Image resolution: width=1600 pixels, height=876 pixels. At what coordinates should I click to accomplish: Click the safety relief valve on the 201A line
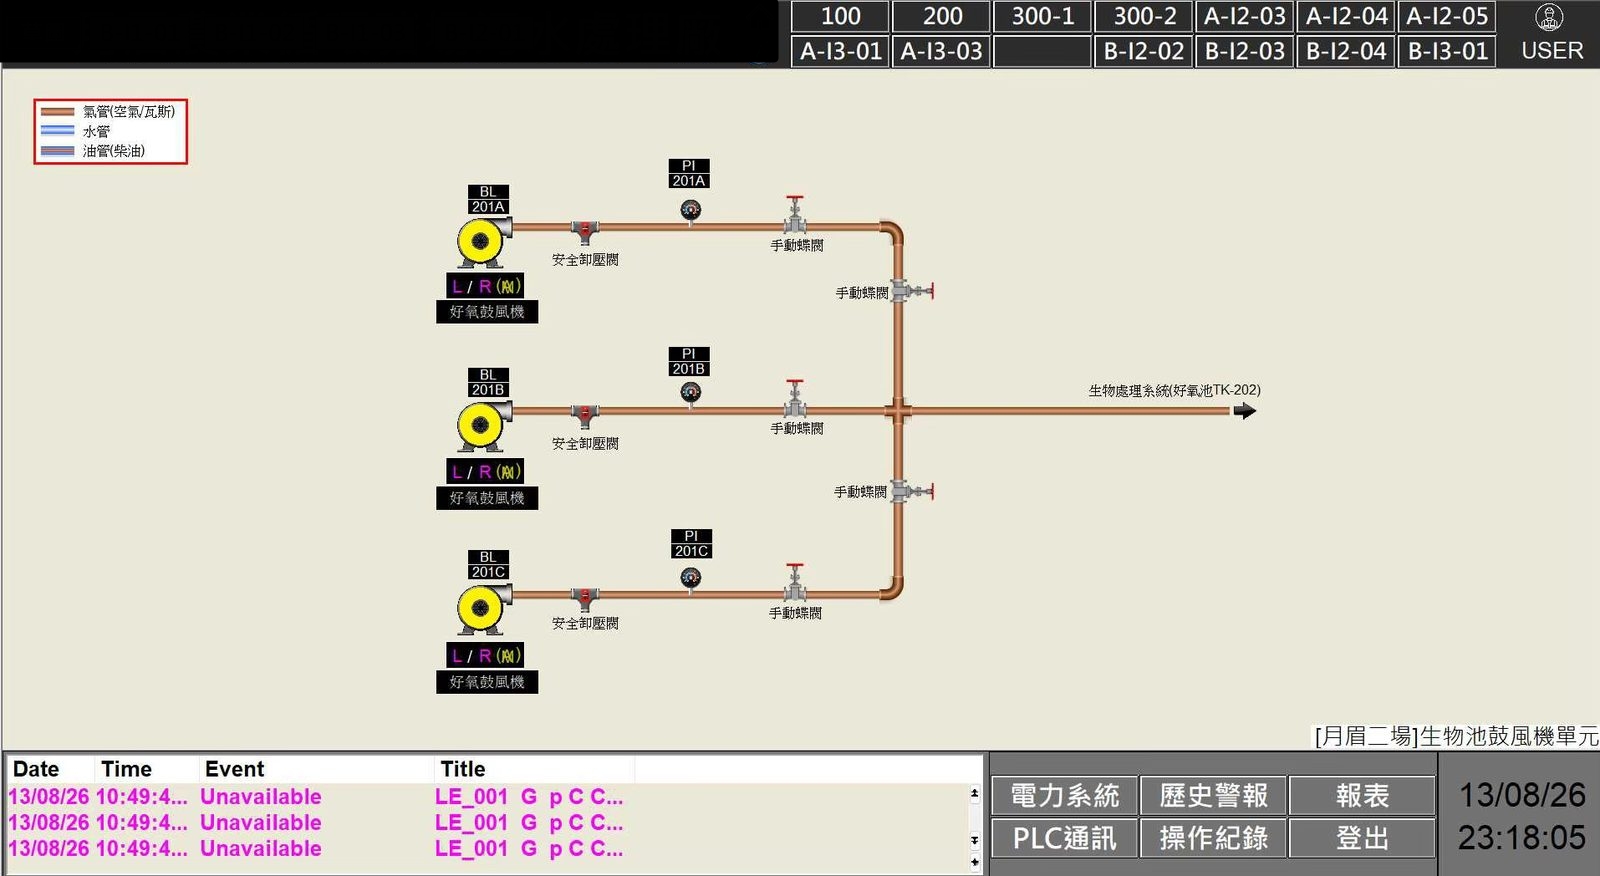click(x=585, y=232)
